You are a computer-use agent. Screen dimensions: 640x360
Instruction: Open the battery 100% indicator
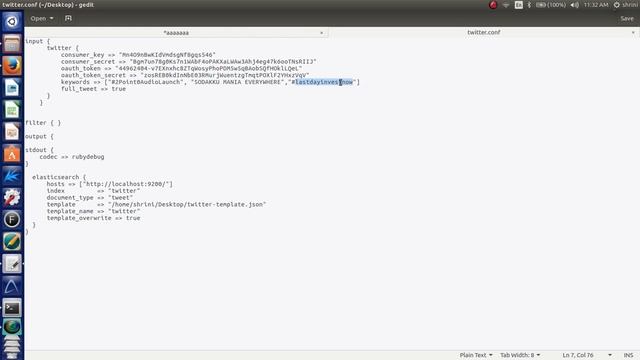click(x=551, y=5)
